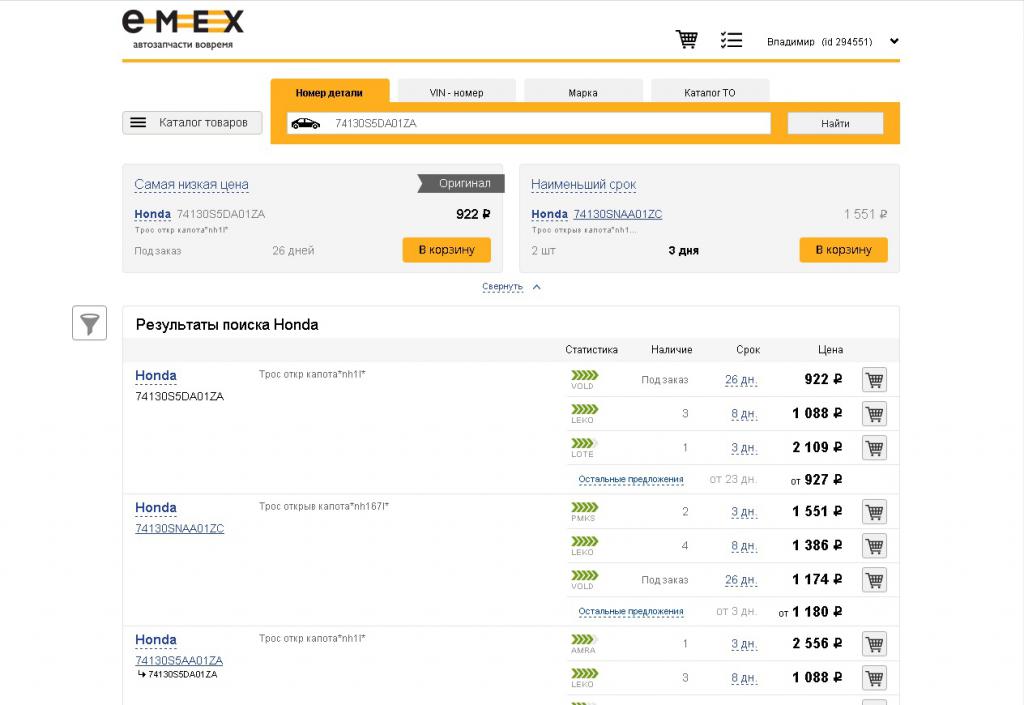Add the 1 551 ₽ PMKS offer to cart
The height and width of the screenshot is (705, 1024).
coord(874,512)
